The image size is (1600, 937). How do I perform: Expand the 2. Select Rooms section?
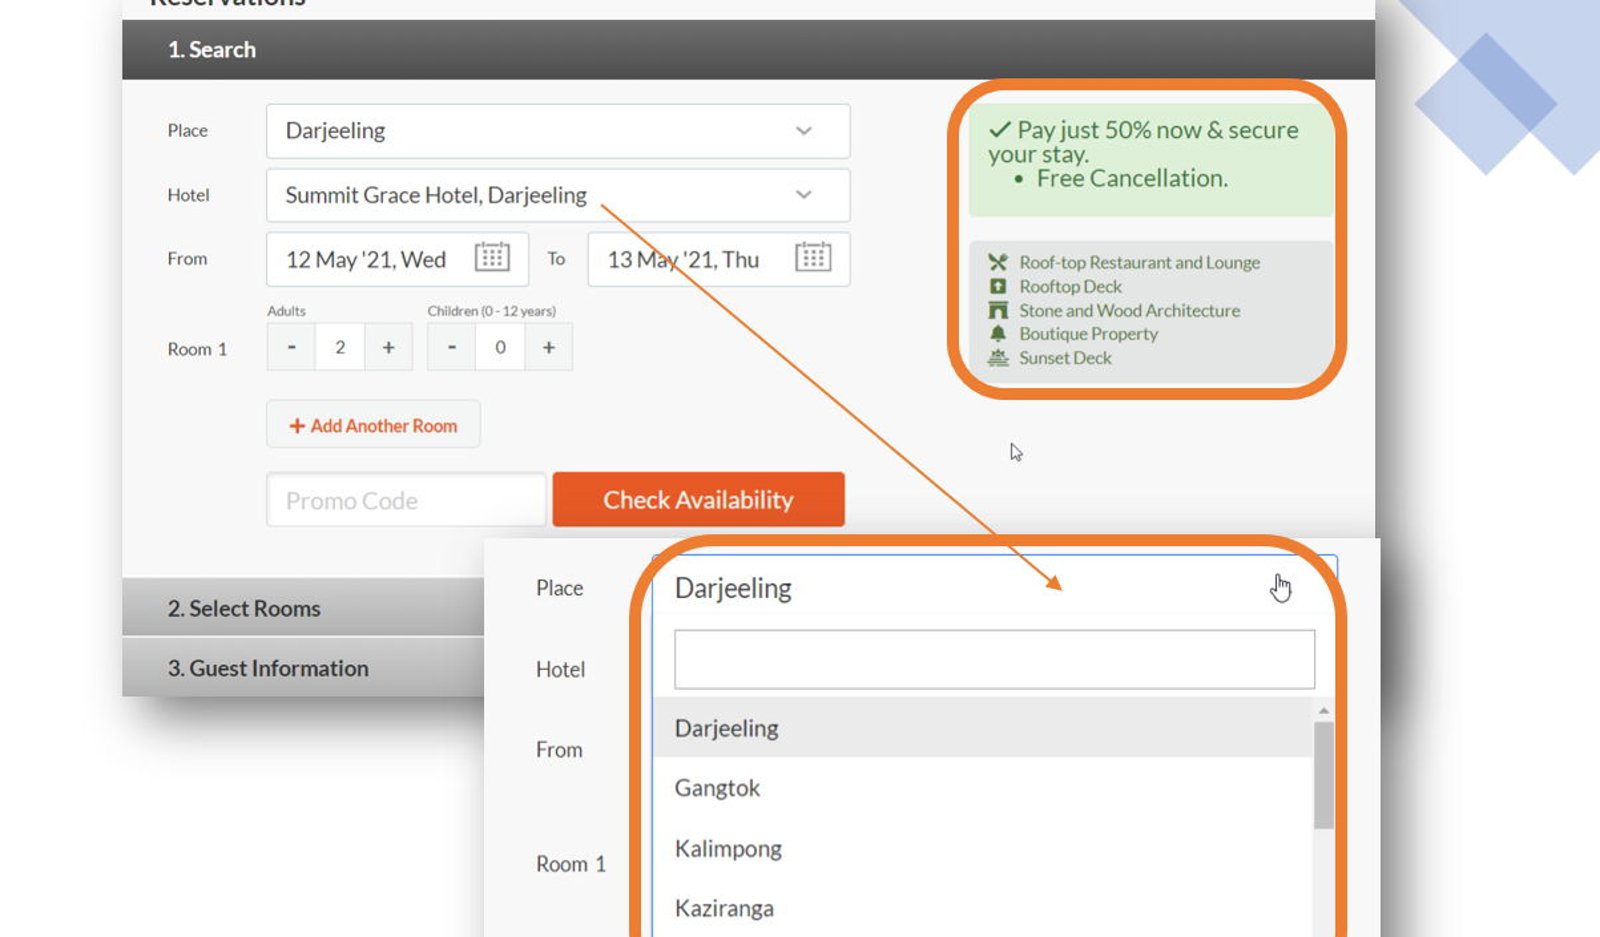(x=303, y=608)
